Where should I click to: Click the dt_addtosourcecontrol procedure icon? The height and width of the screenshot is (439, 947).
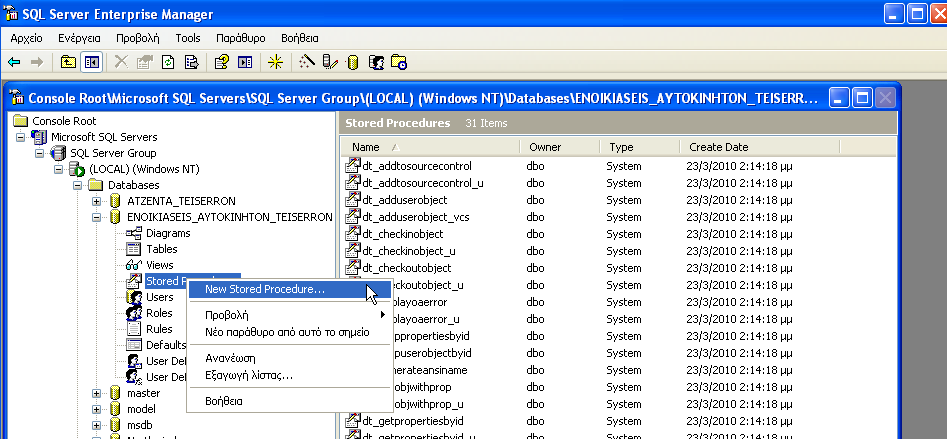(353, 165)
